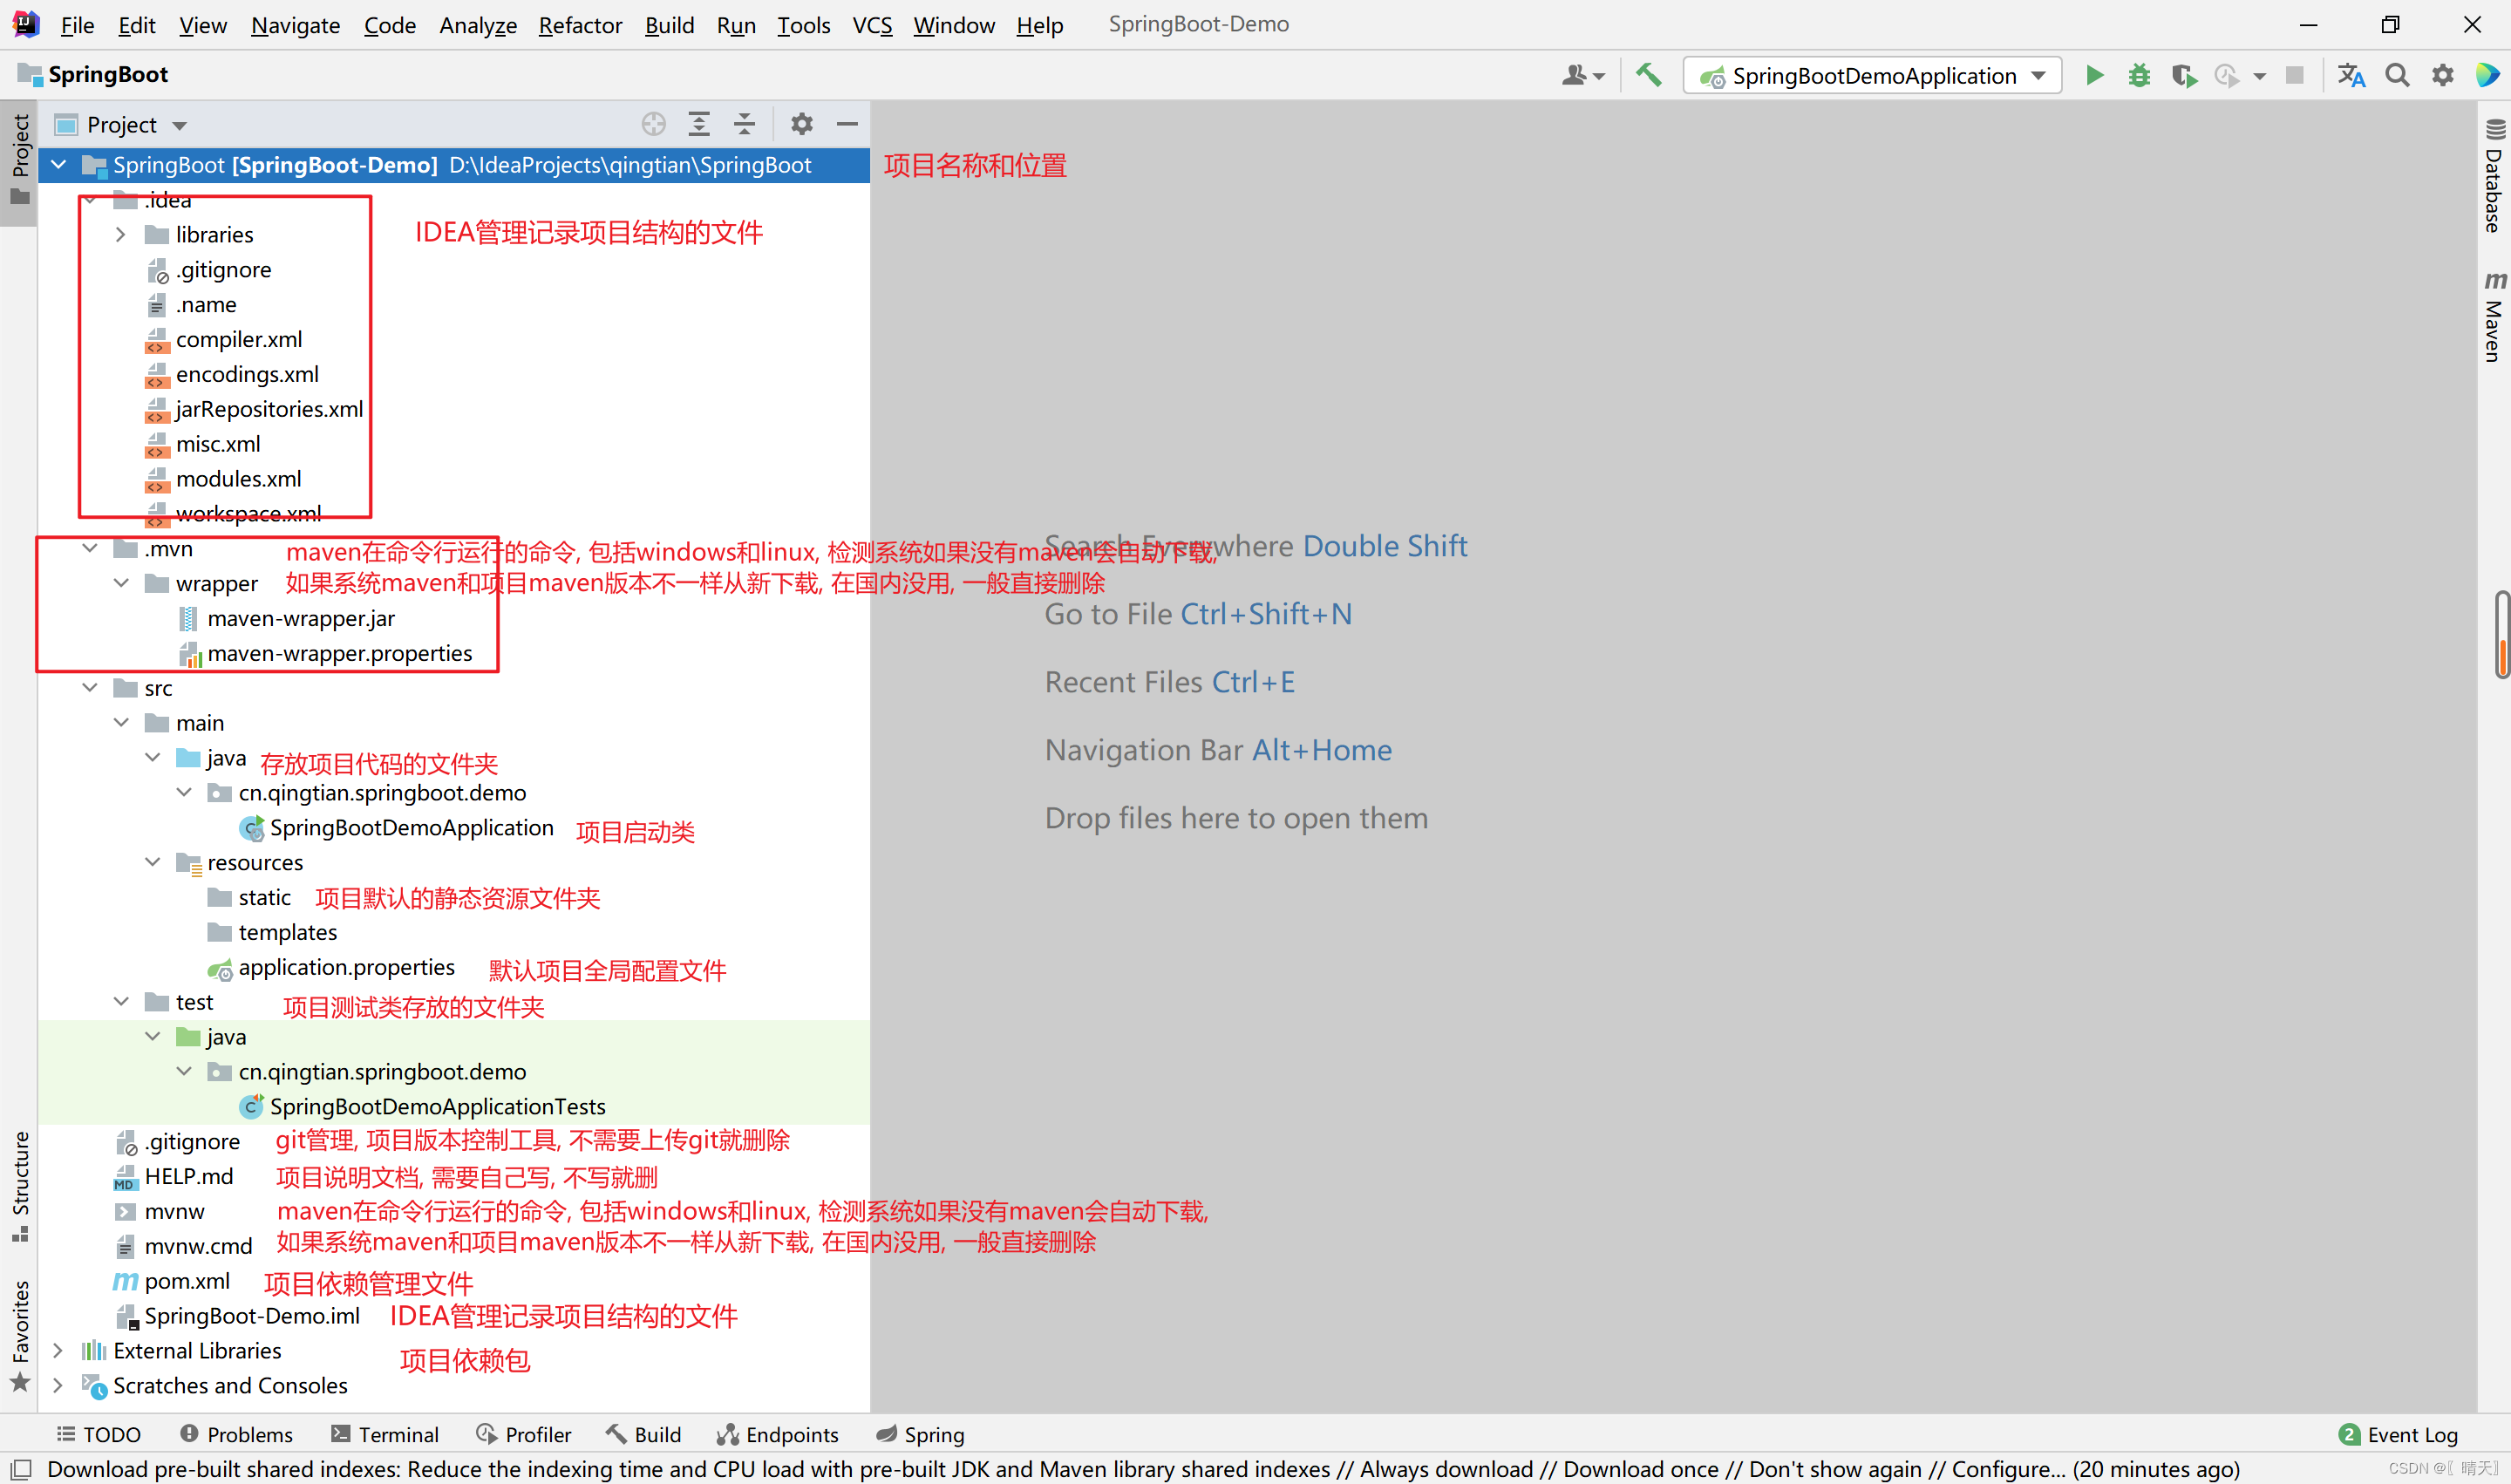Open the SpringBootDemoApplication run configuration dropdown
The height and width of the screenshot is (1484, 2511).
(1872, 76)
